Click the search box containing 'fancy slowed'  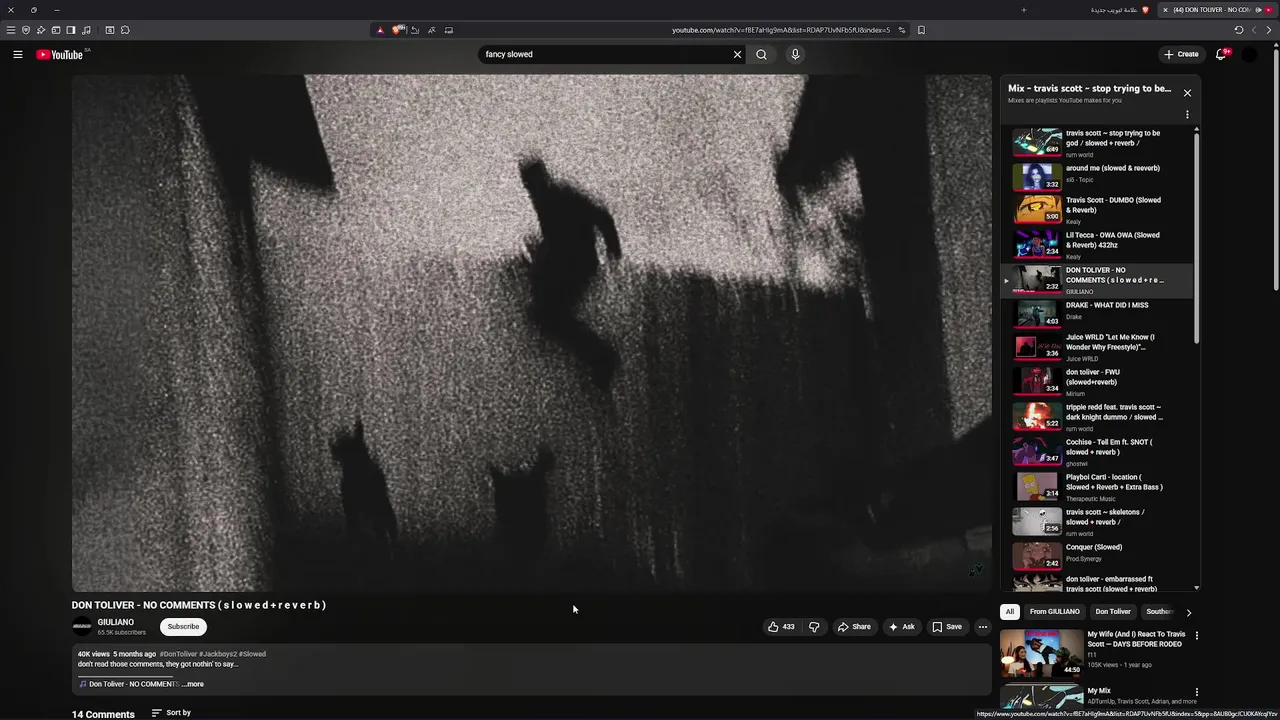pos(605,54)
